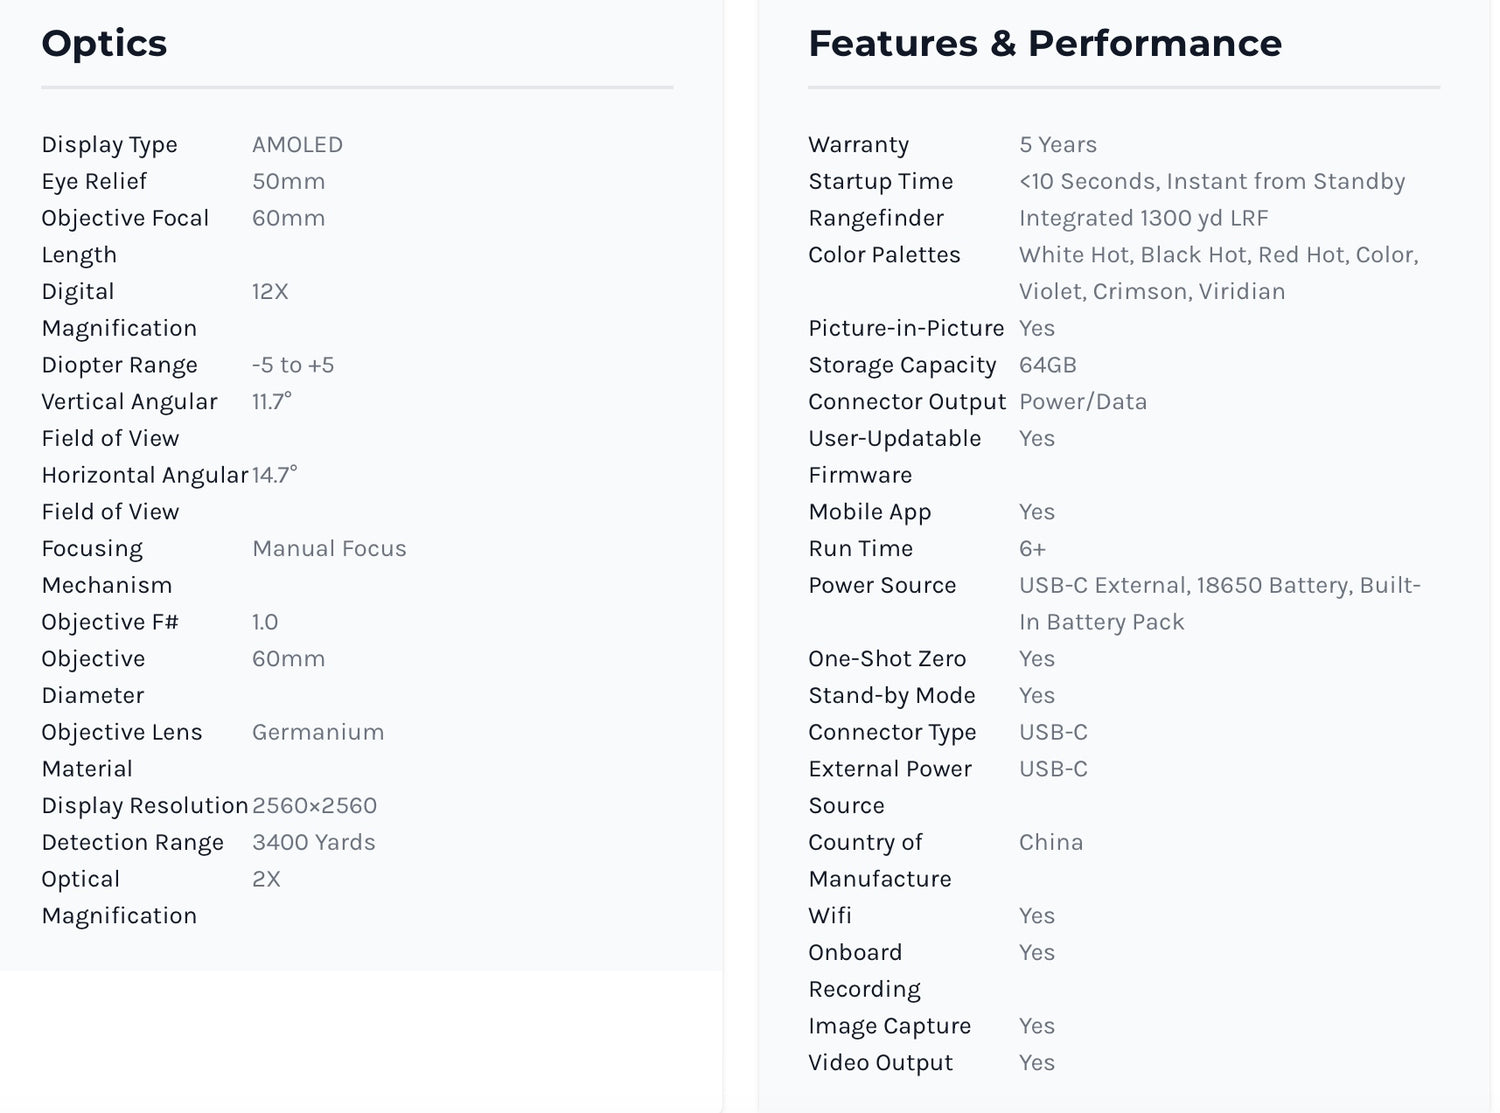Click the China country of manufacture value
This screenshot has height=1113, width=1500.
tap(1051, 843)
